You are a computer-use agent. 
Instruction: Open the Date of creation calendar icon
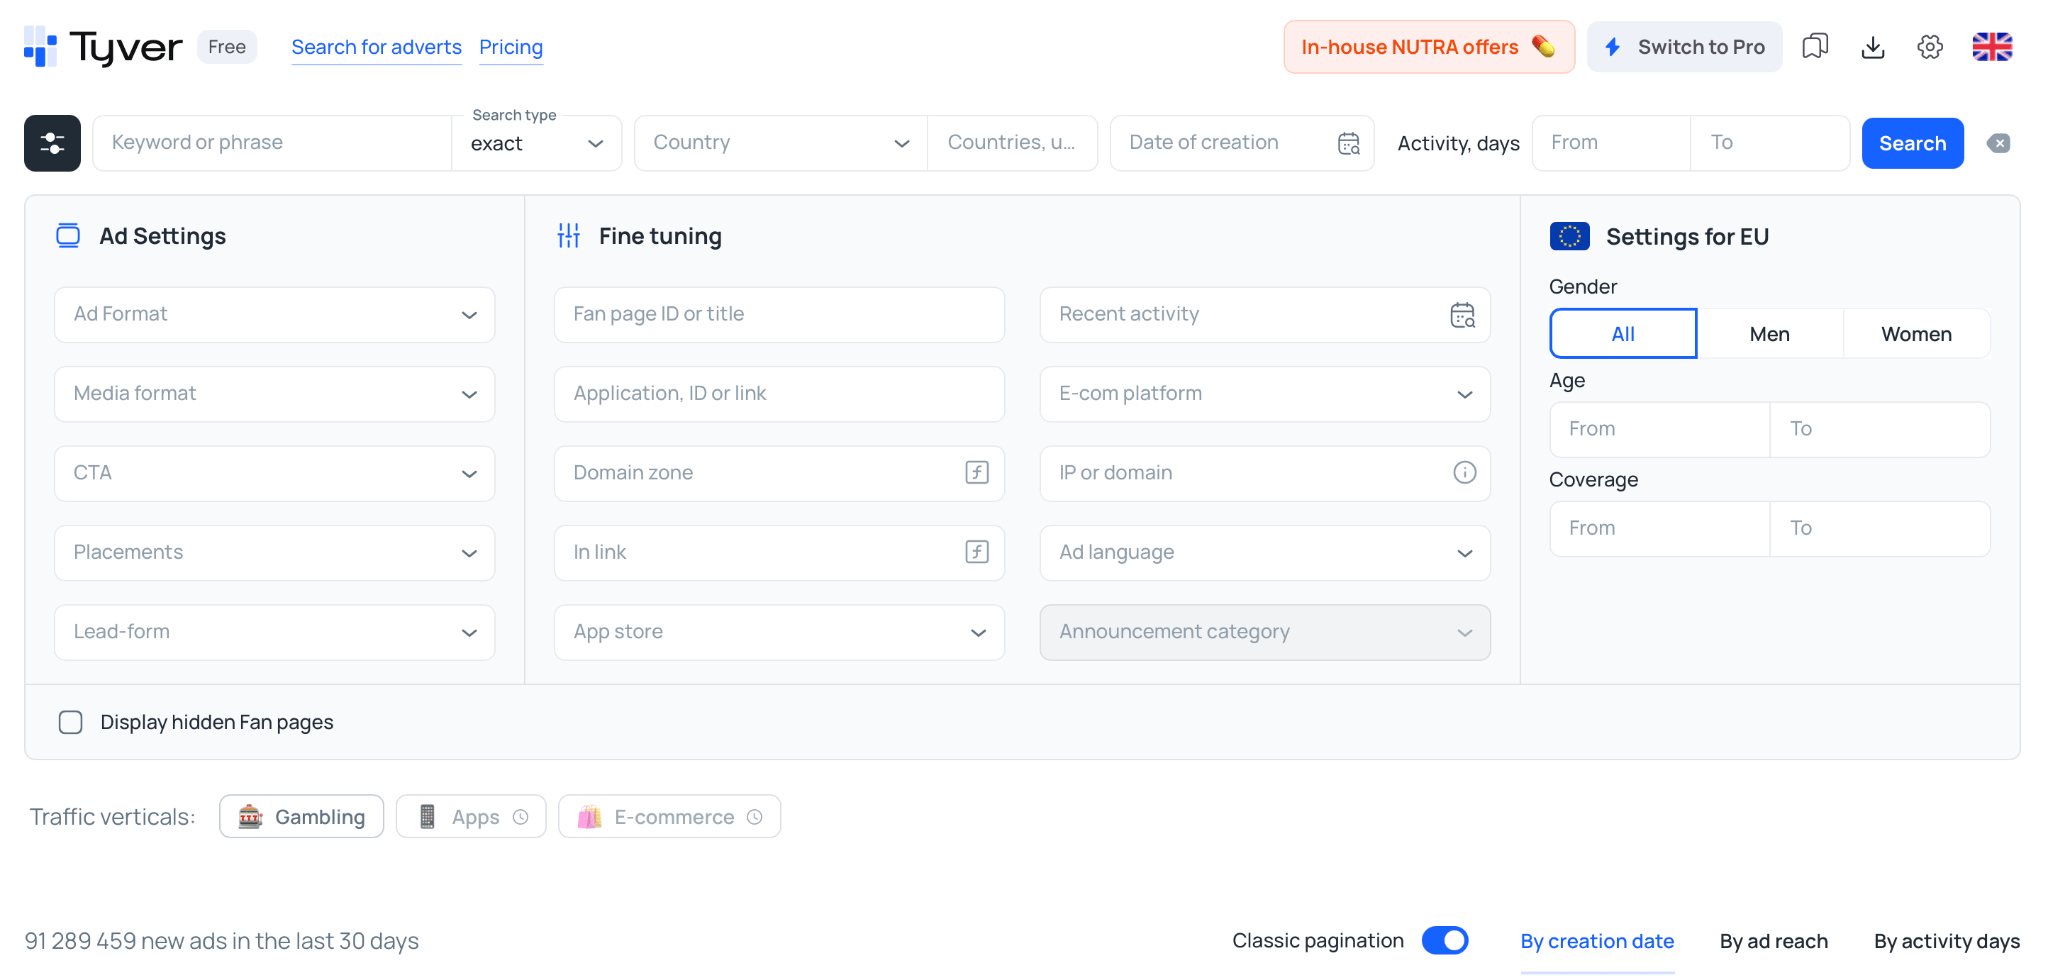coord(1349,143)
